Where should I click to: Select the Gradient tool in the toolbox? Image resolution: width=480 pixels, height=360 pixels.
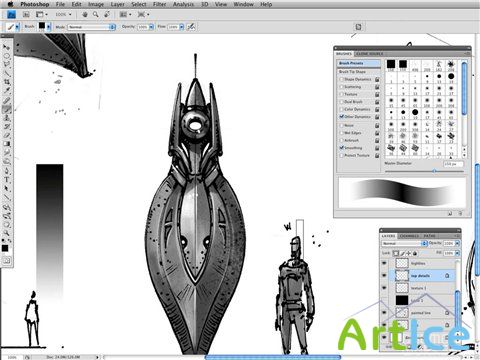(7, 144)
